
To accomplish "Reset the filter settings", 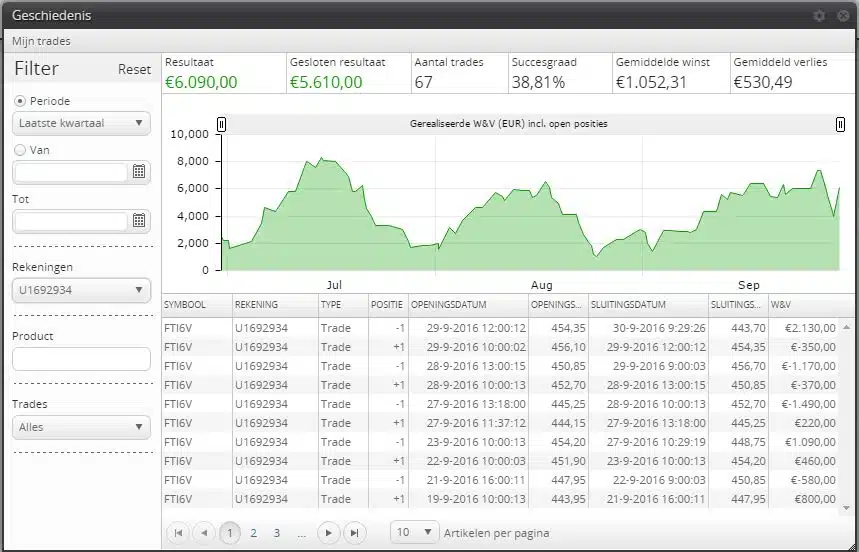I will (134, 69).
